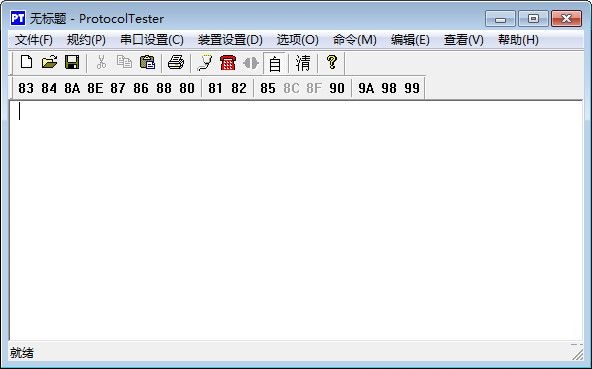
Task: Send command 8A from the toolbar
Action: (72, 88)
